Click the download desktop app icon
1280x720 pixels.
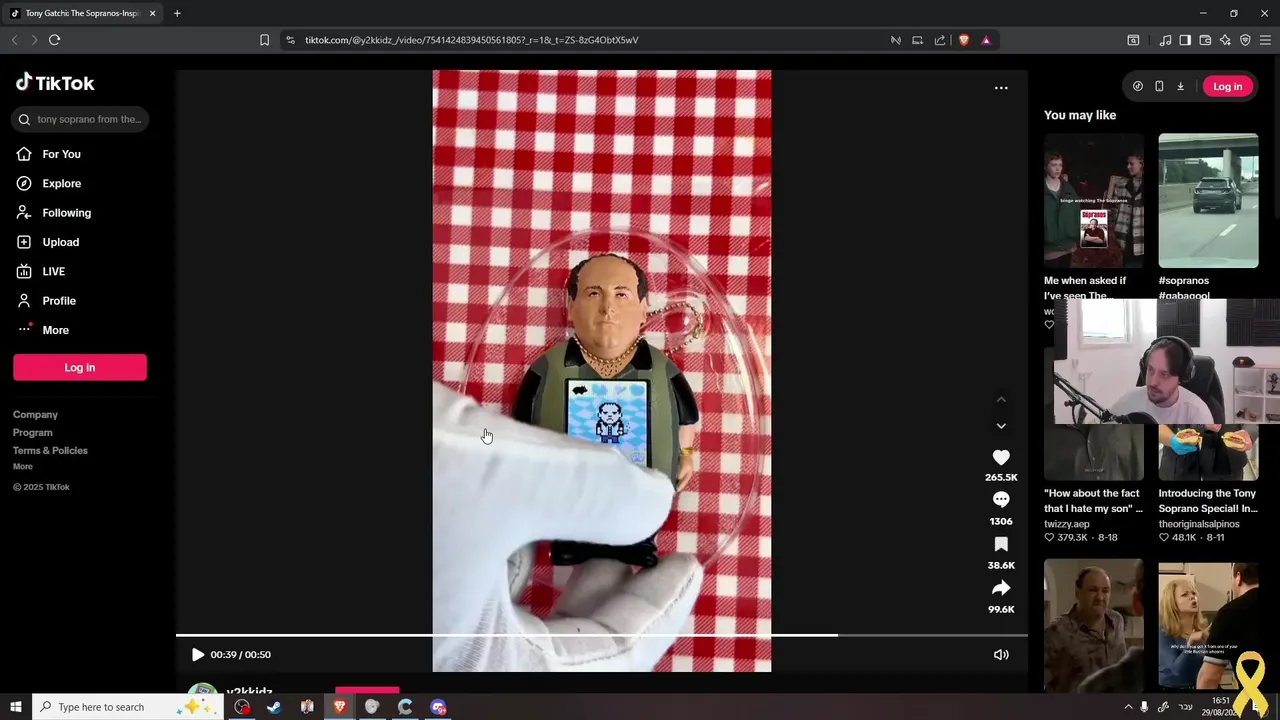(x=1180, y=86)
